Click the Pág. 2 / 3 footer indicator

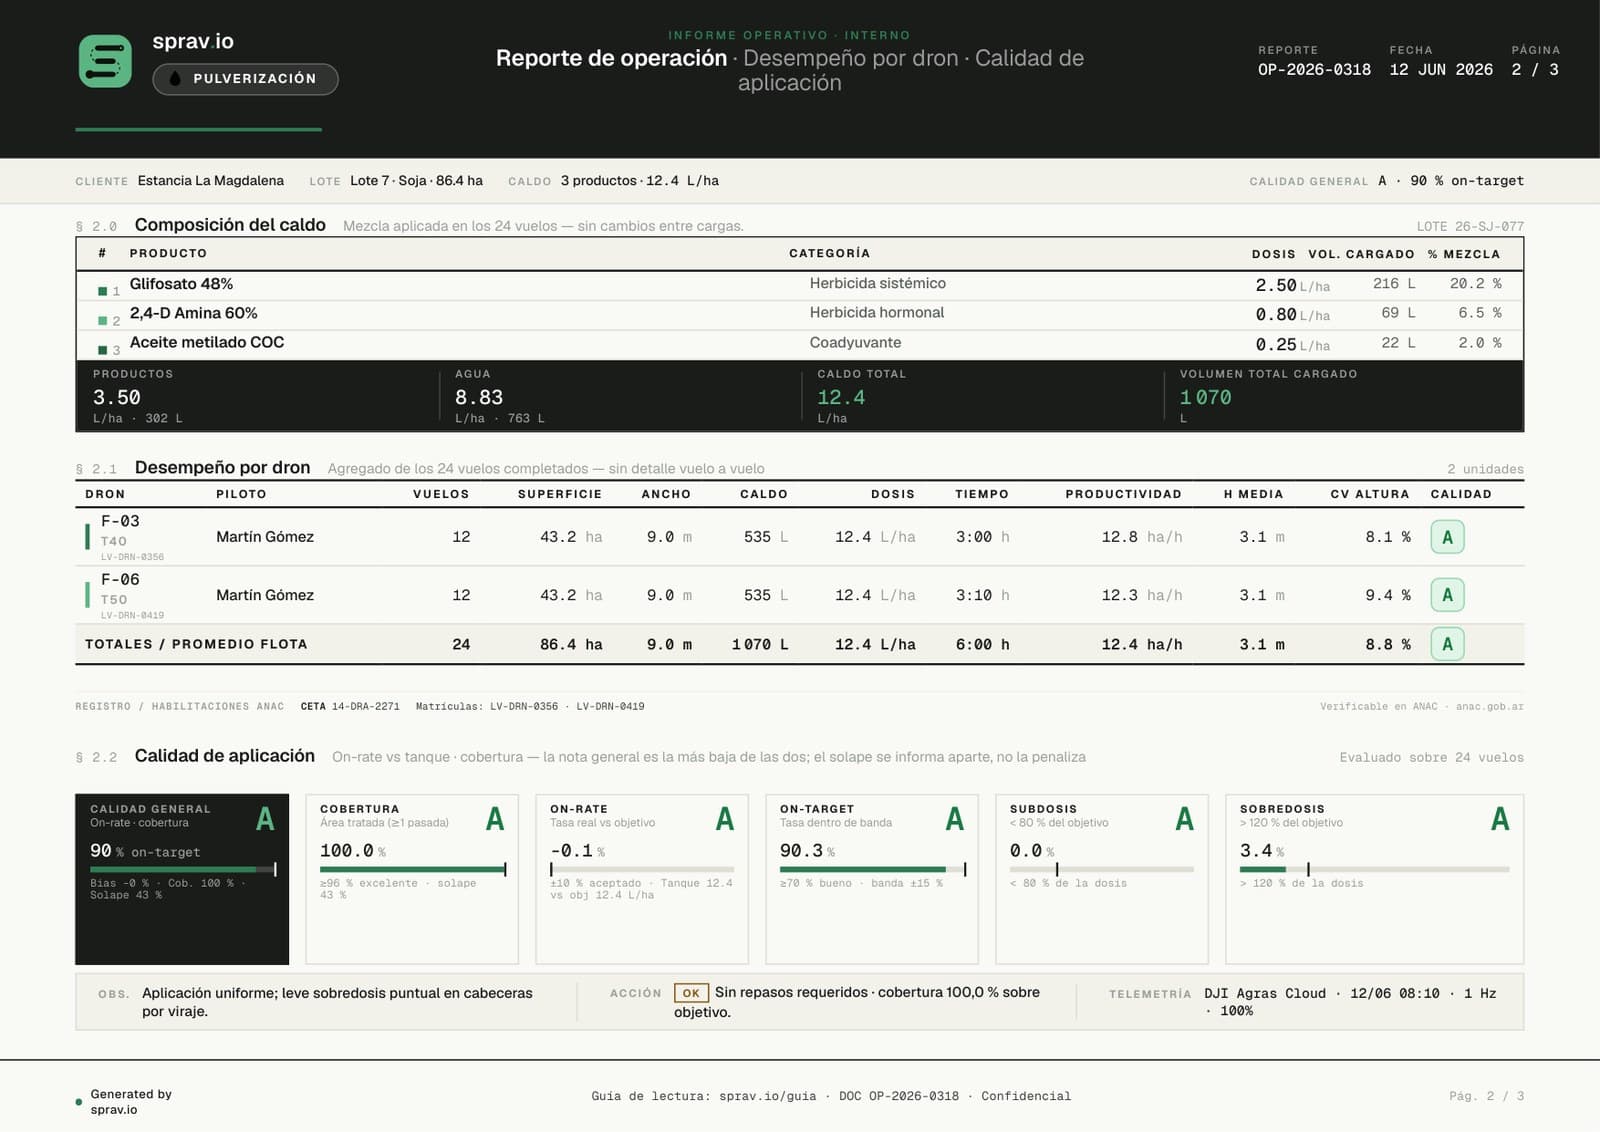point(1486,1096)
